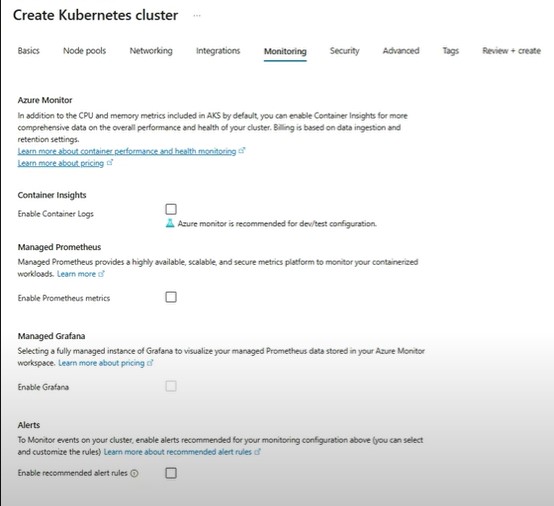Tick the Enable Prometheus metrics checkbox

pos(171,297)
